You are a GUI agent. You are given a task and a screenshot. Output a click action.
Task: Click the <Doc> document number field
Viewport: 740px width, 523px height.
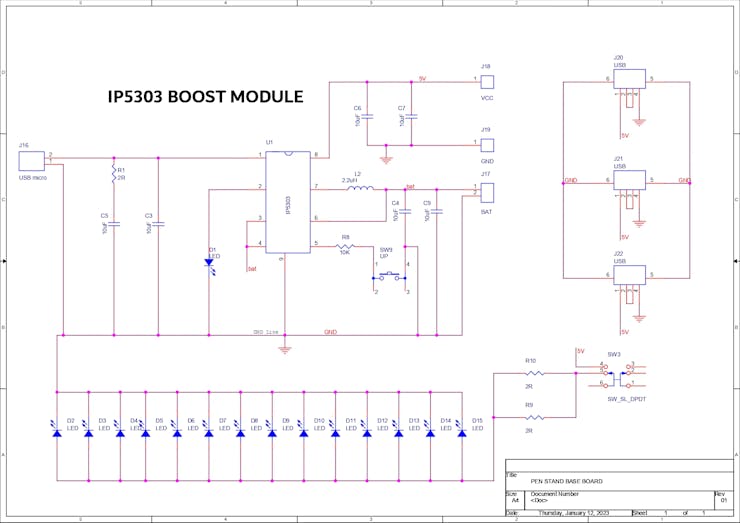[x=539, y=500]
